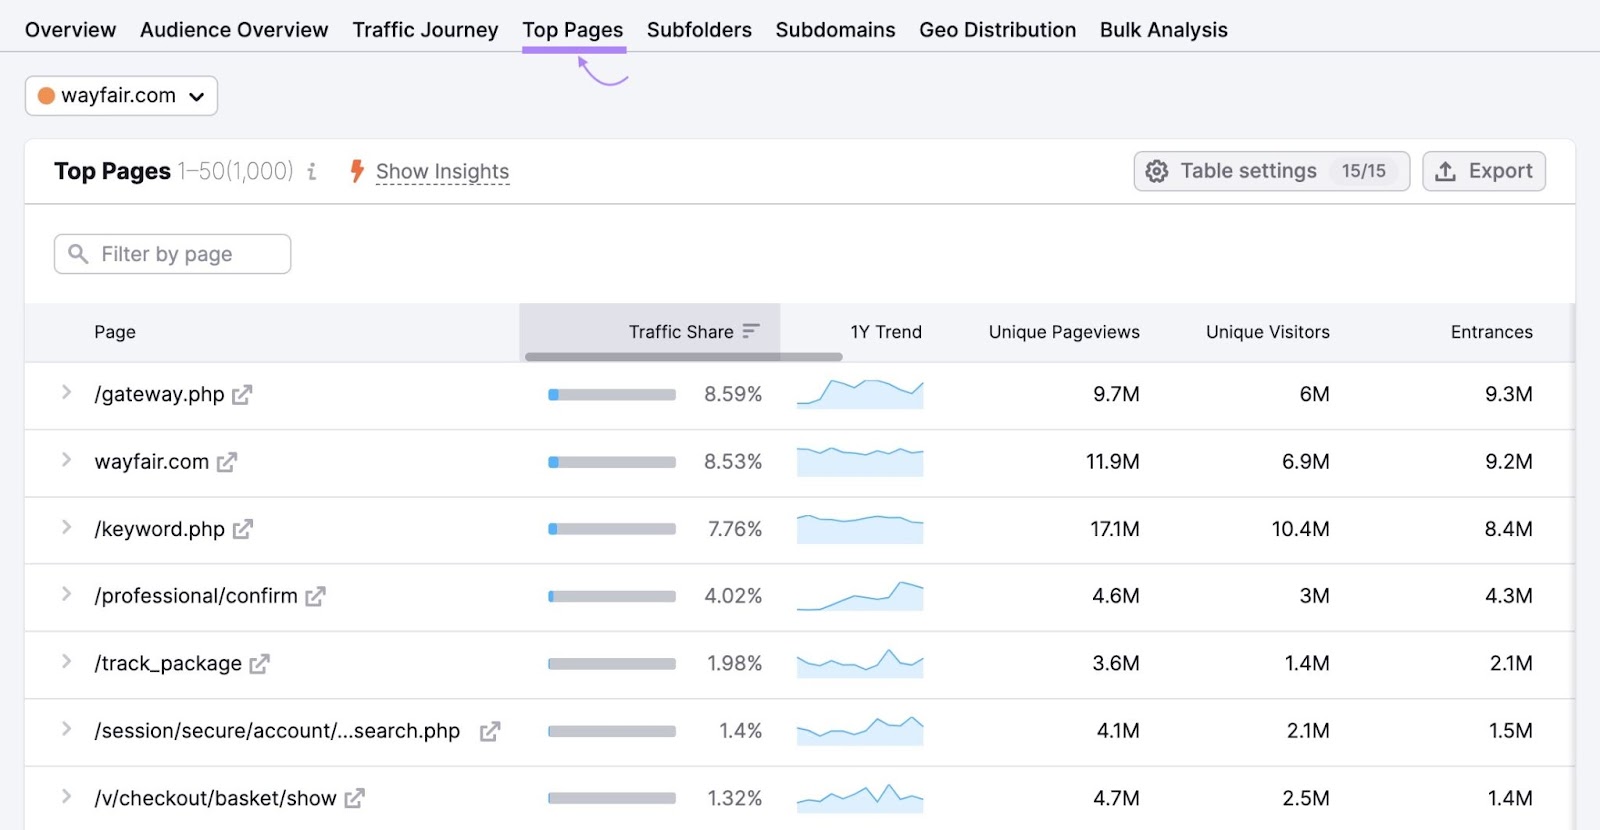This screenshot has height=830, width=1600.
Task: Click the 4.02% traffic share bar
Action: (x=612, y=596)
